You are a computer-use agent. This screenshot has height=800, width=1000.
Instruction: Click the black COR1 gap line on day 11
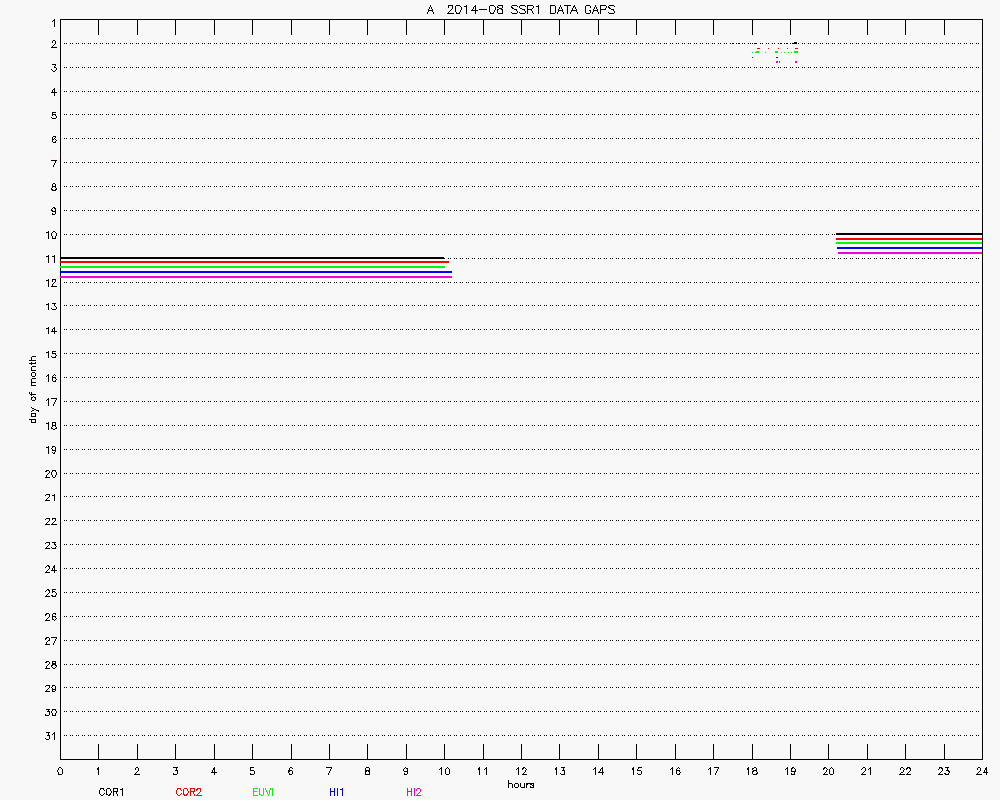(250, 258)
